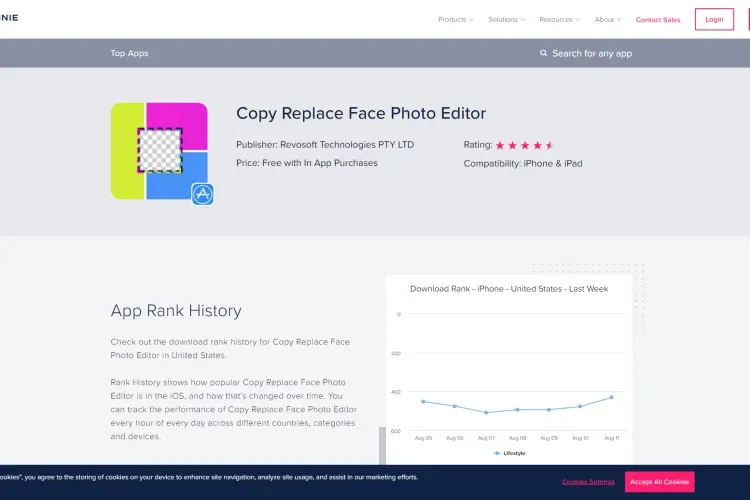This screenshot has width=750, height=500.
Task: Click the Aug 09 data point on chart
Action: click(x=549, y=410)
